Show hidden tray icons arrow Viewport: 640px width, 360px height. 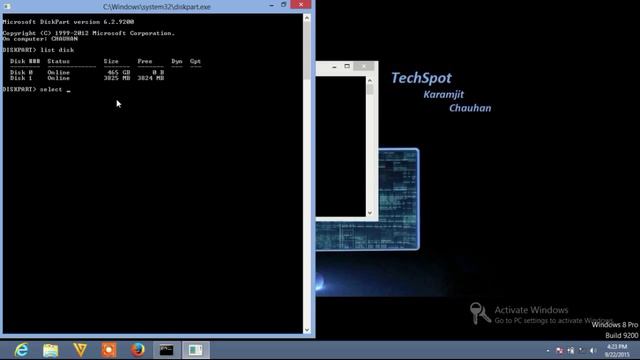tap(548, 351)
